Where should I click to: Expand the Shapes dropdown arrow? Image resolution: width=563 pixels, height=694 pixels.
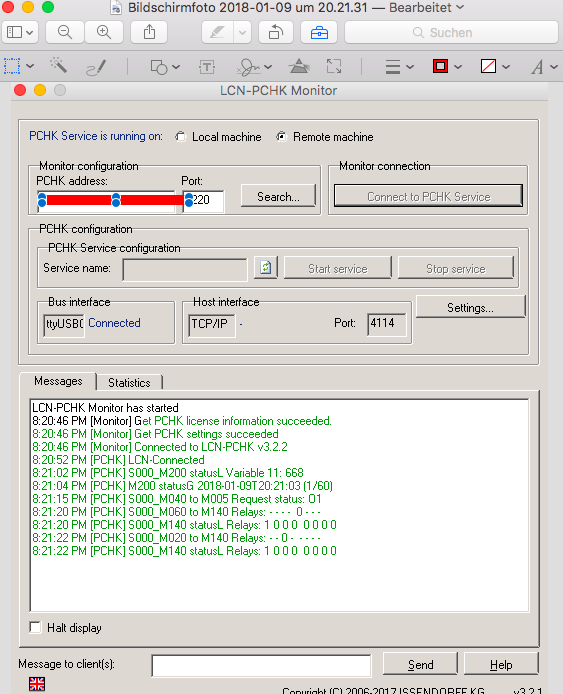coord(176,67)
